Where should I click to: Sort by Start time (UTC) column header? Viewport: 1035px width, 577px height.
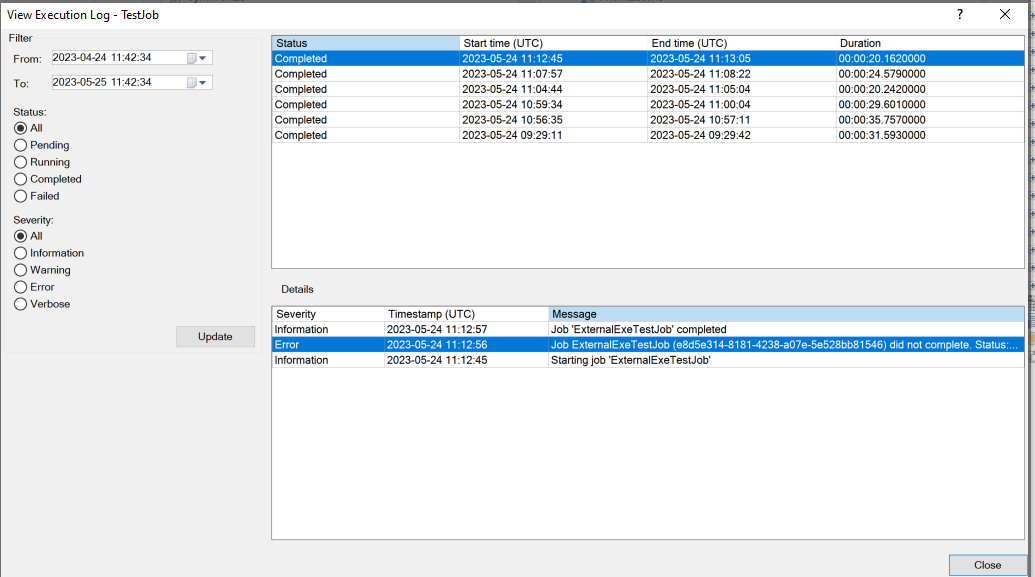[x=553, y=43]
